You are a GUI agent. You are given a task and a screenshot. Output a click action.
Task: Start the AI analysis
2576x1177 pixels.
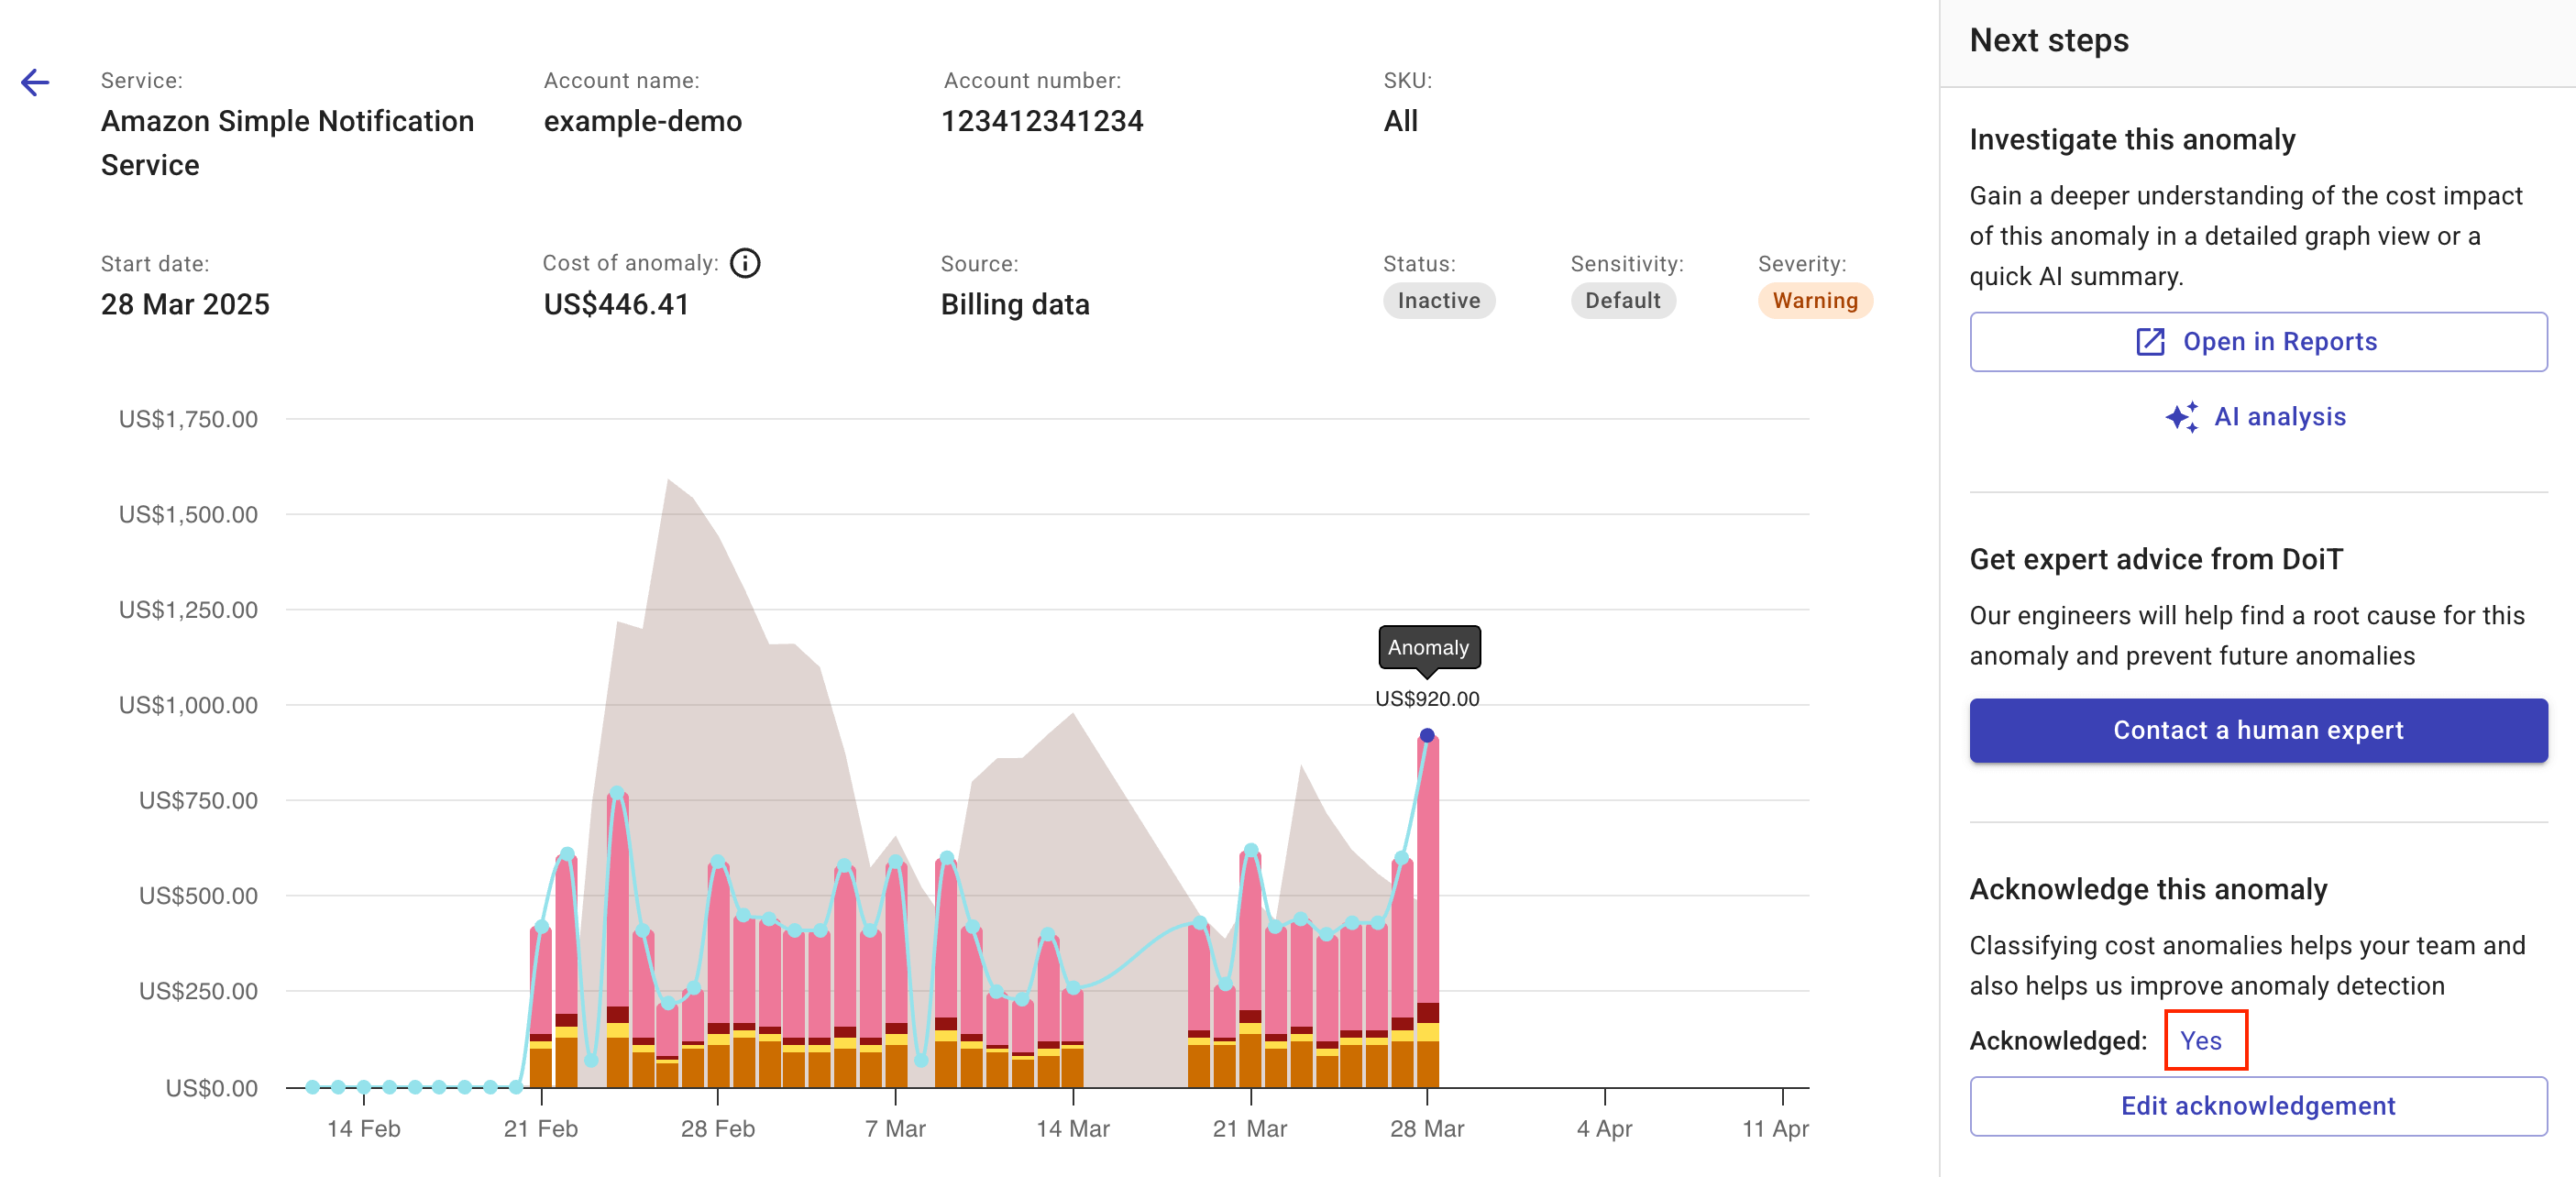point(2279,417)
